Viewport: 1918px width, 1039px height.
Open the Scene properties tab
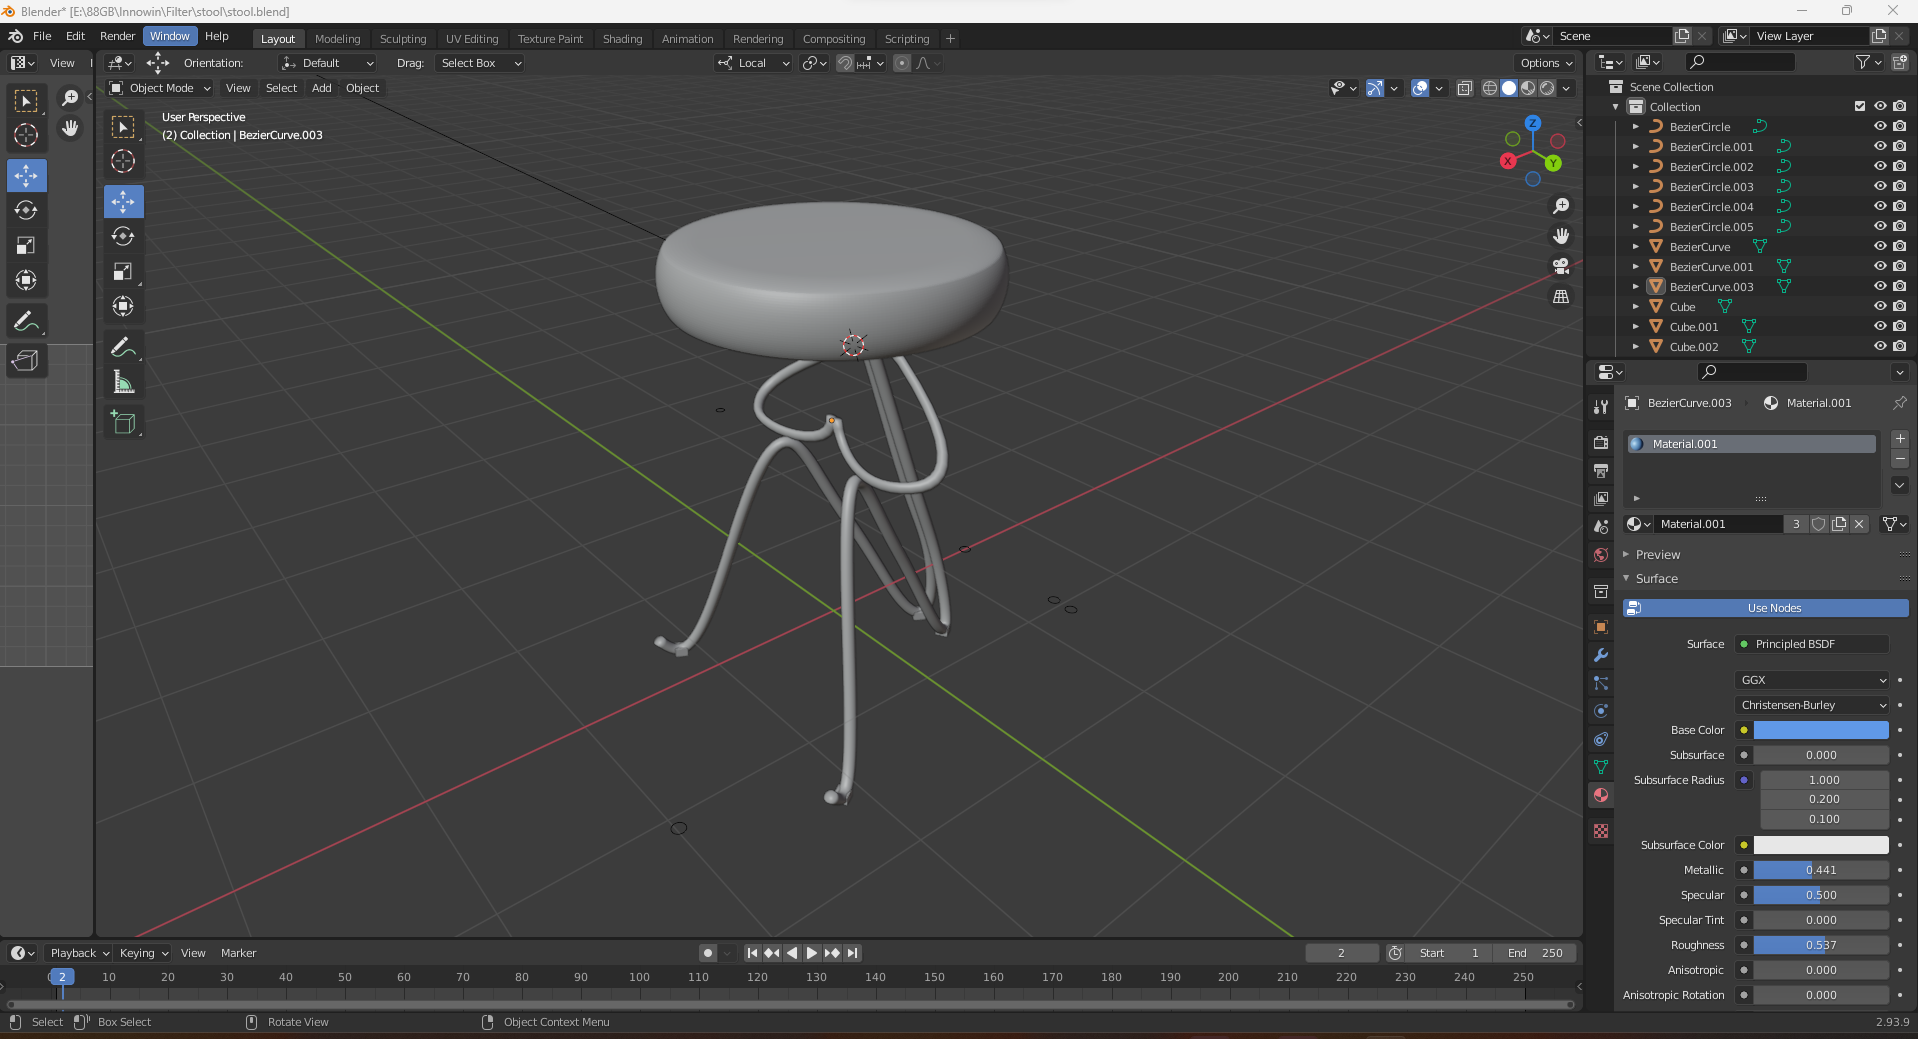[1601, 527]
